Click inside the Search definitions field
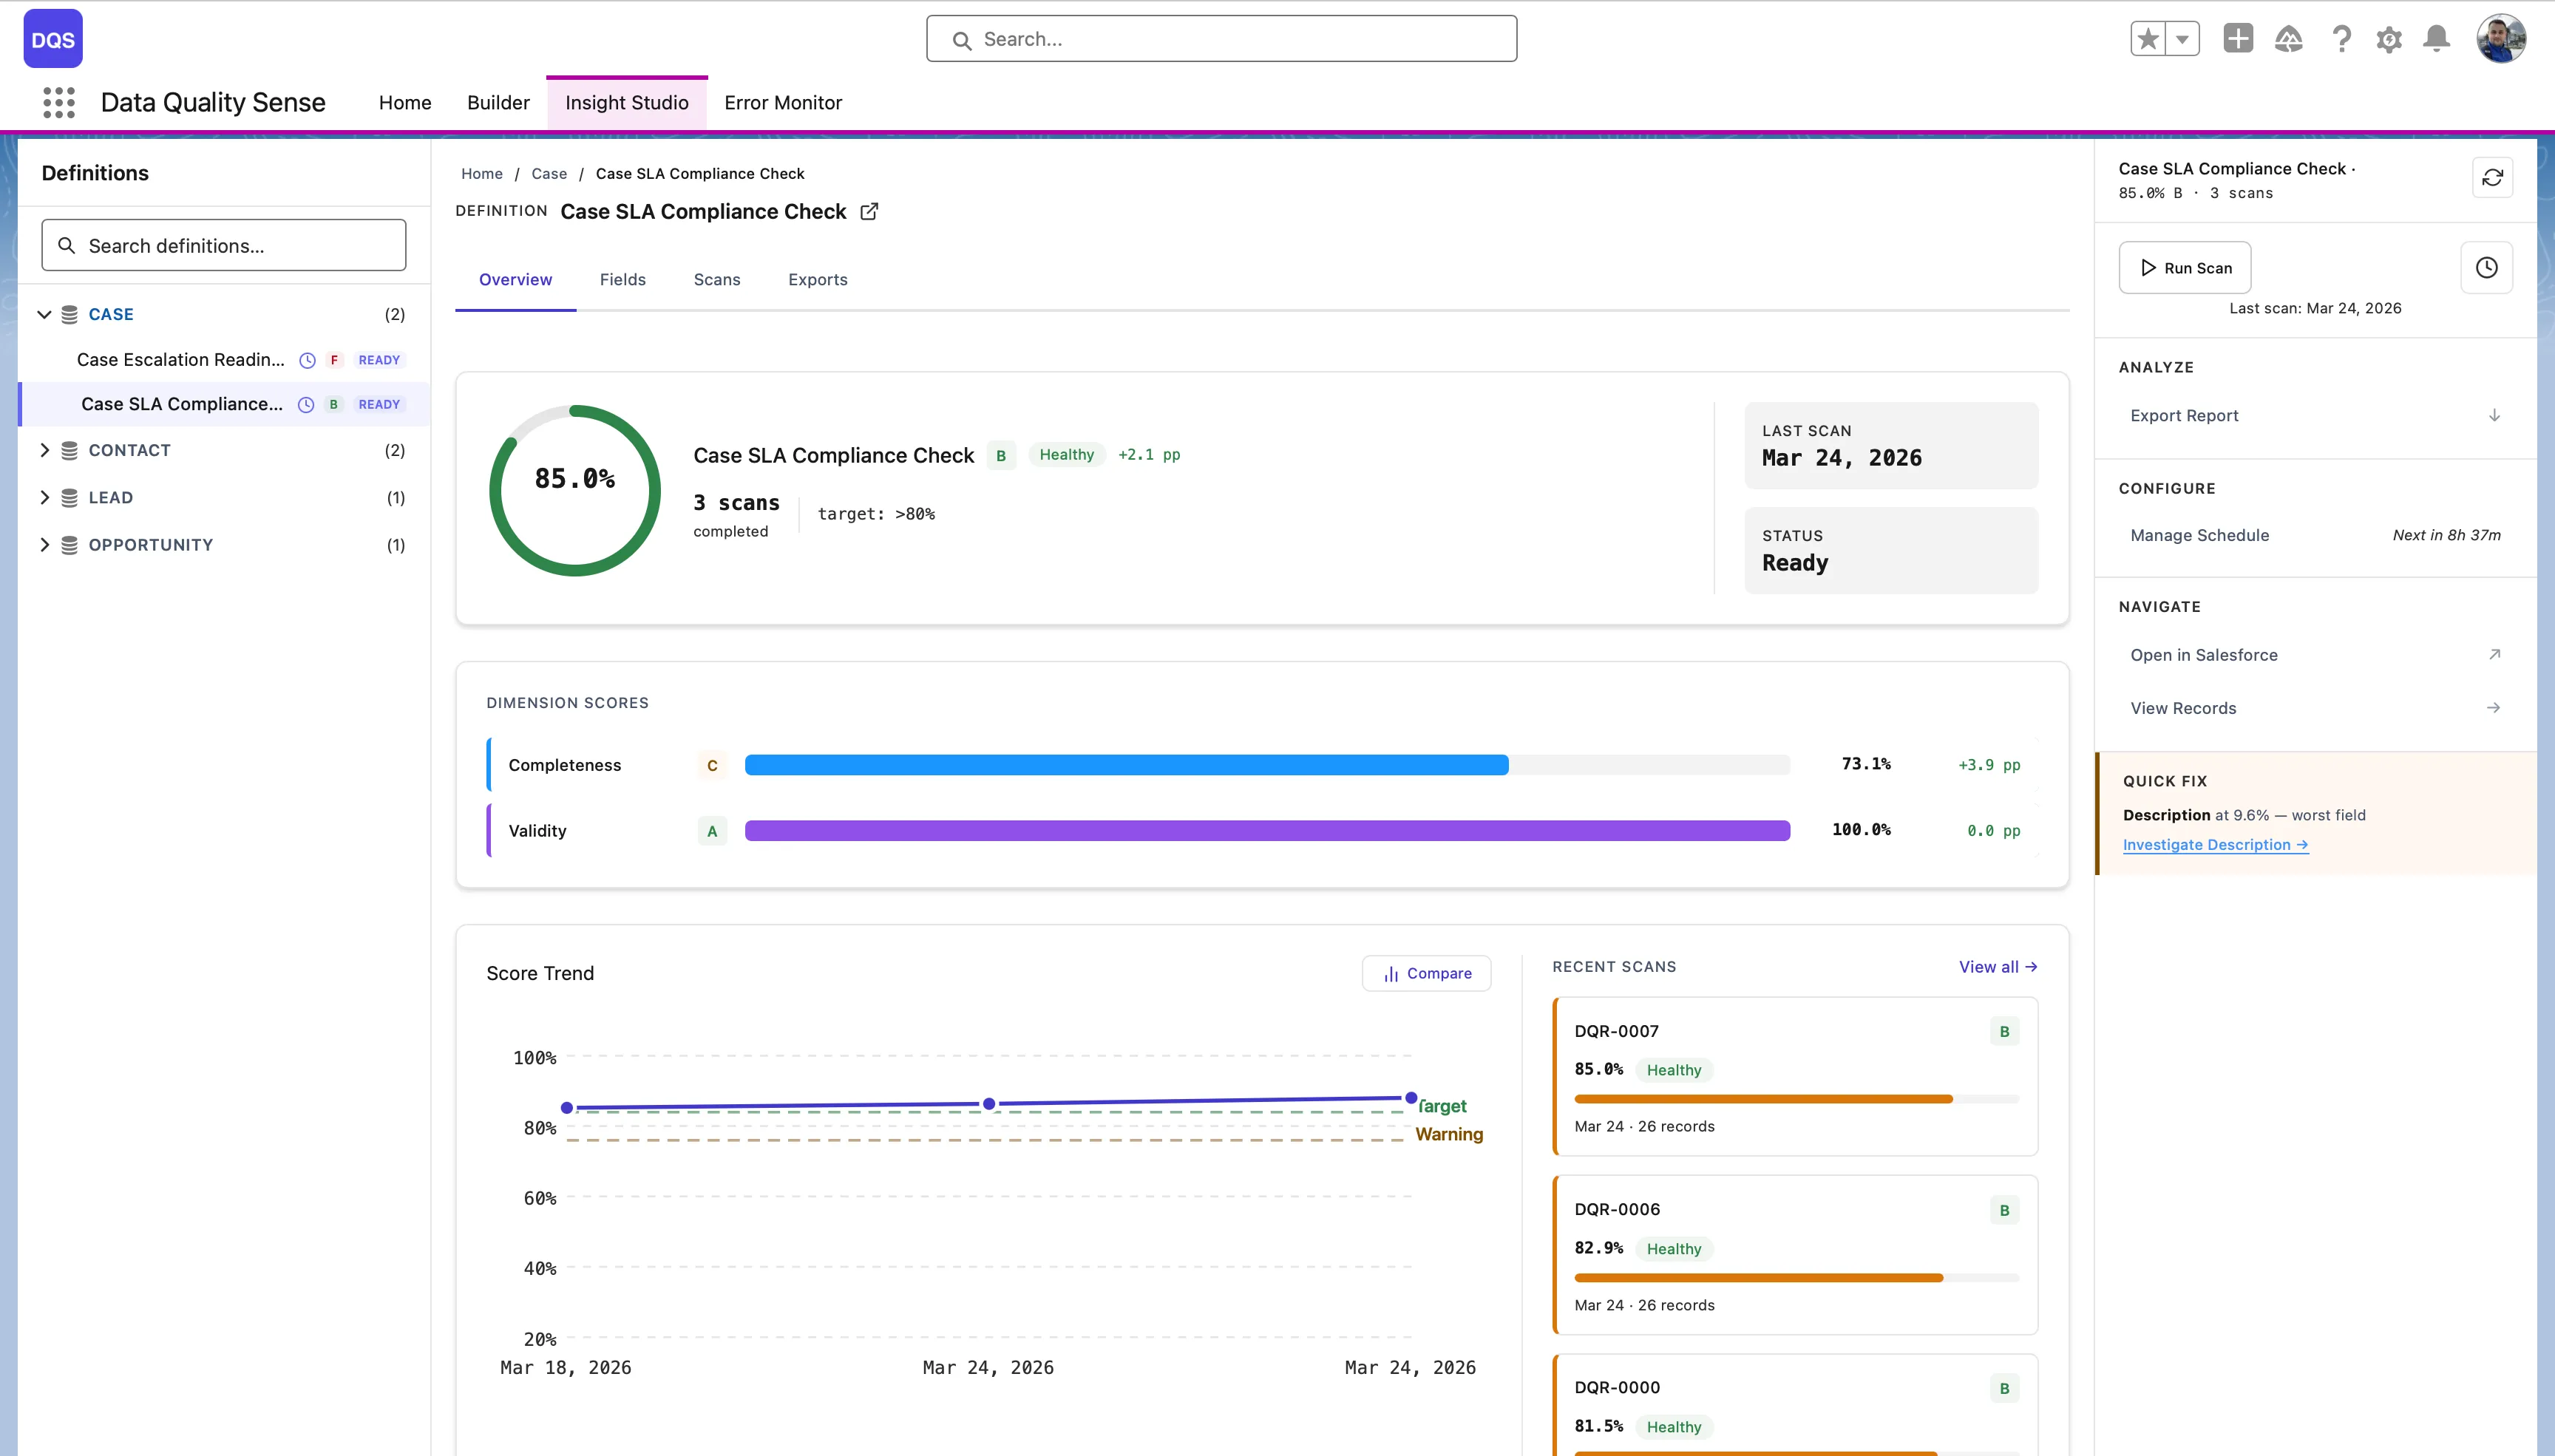The image size is (2555, 1456). point(223,244)
